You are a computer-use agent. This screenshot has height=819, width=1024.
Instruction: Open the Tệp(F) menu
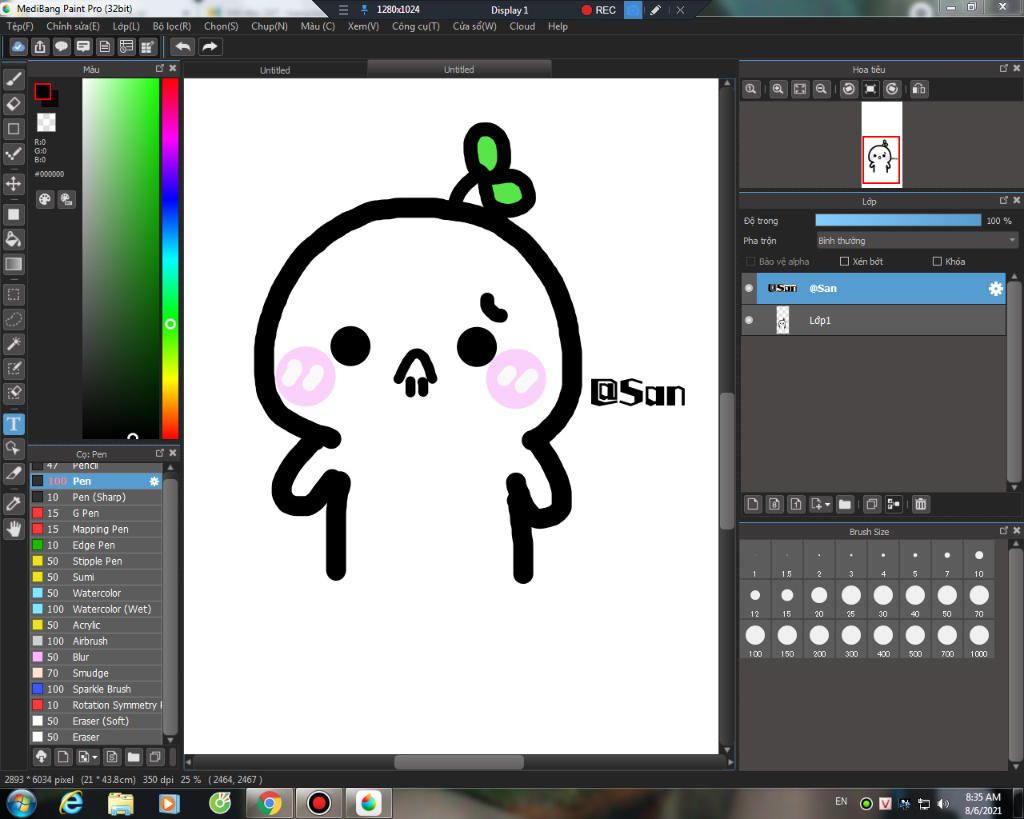(x=20, y=27)
